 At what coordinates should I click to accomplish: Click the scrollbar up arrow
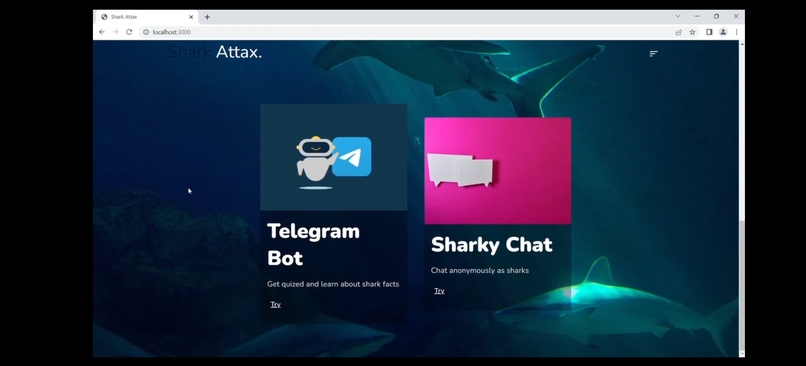(741, 44)
